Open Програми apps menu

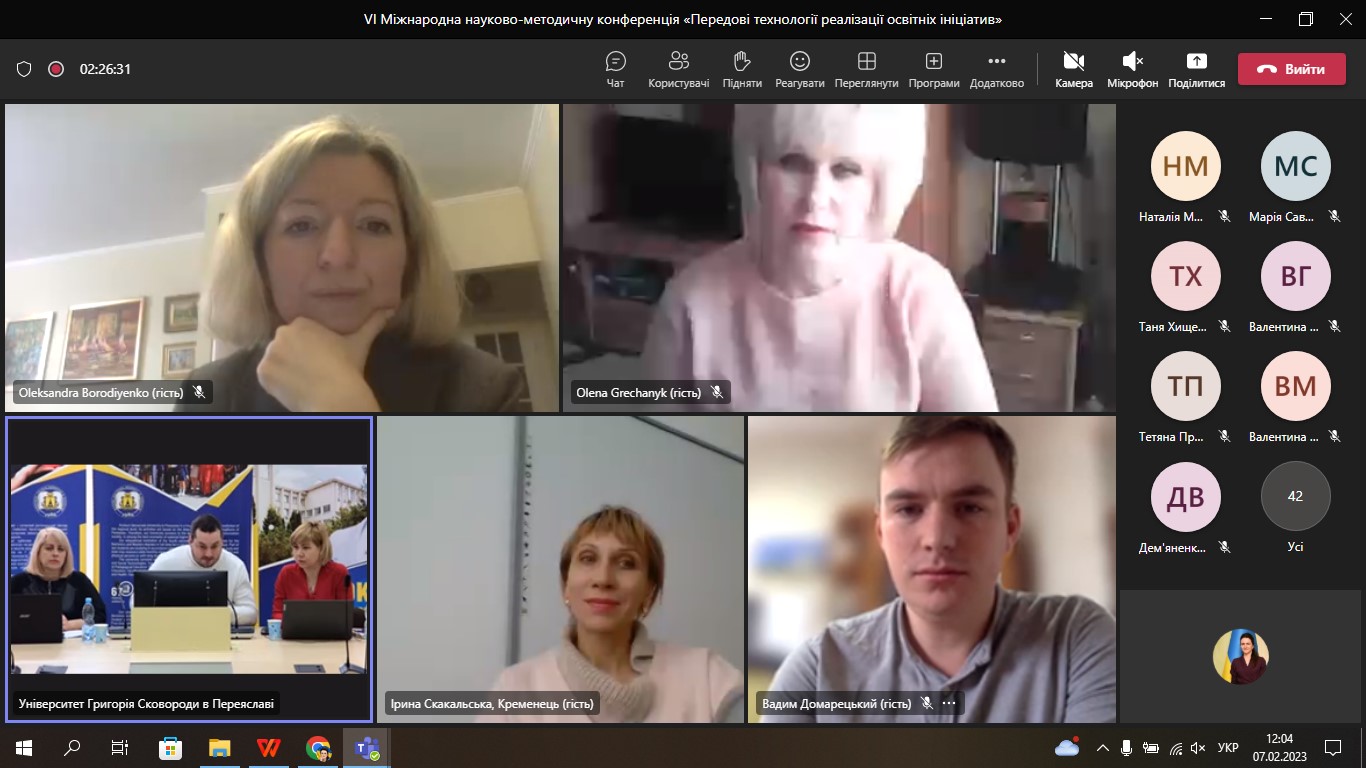coord(934,70)
